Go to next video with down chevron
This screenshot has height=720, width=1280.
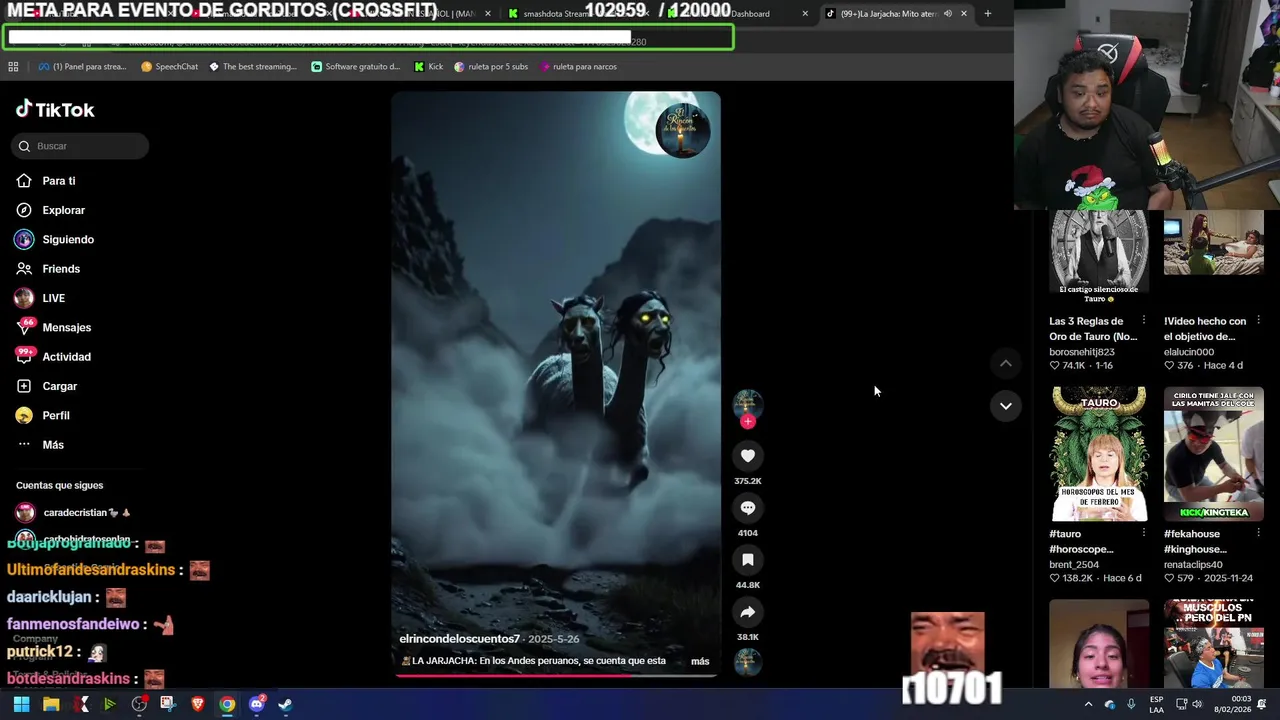coord(1006,406)
